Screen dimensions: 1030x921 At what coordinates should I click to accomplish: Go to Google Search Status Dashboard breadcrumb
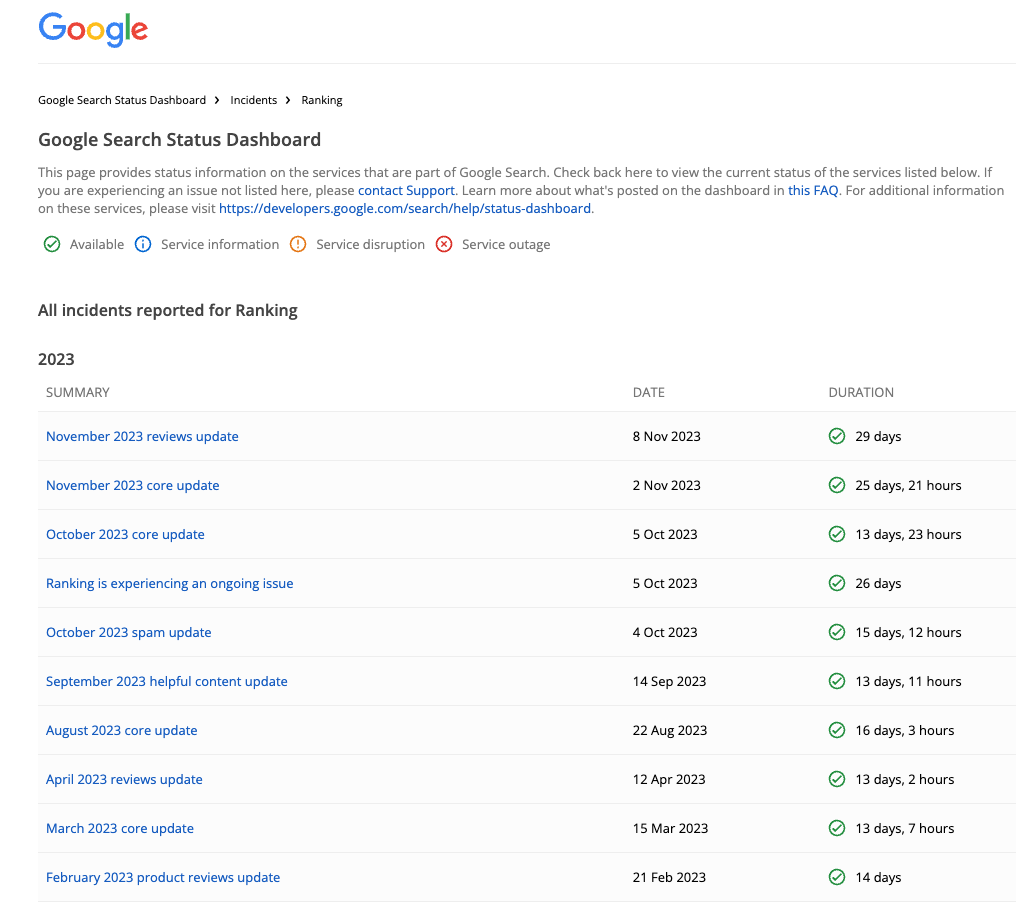[x=122, y=100]
